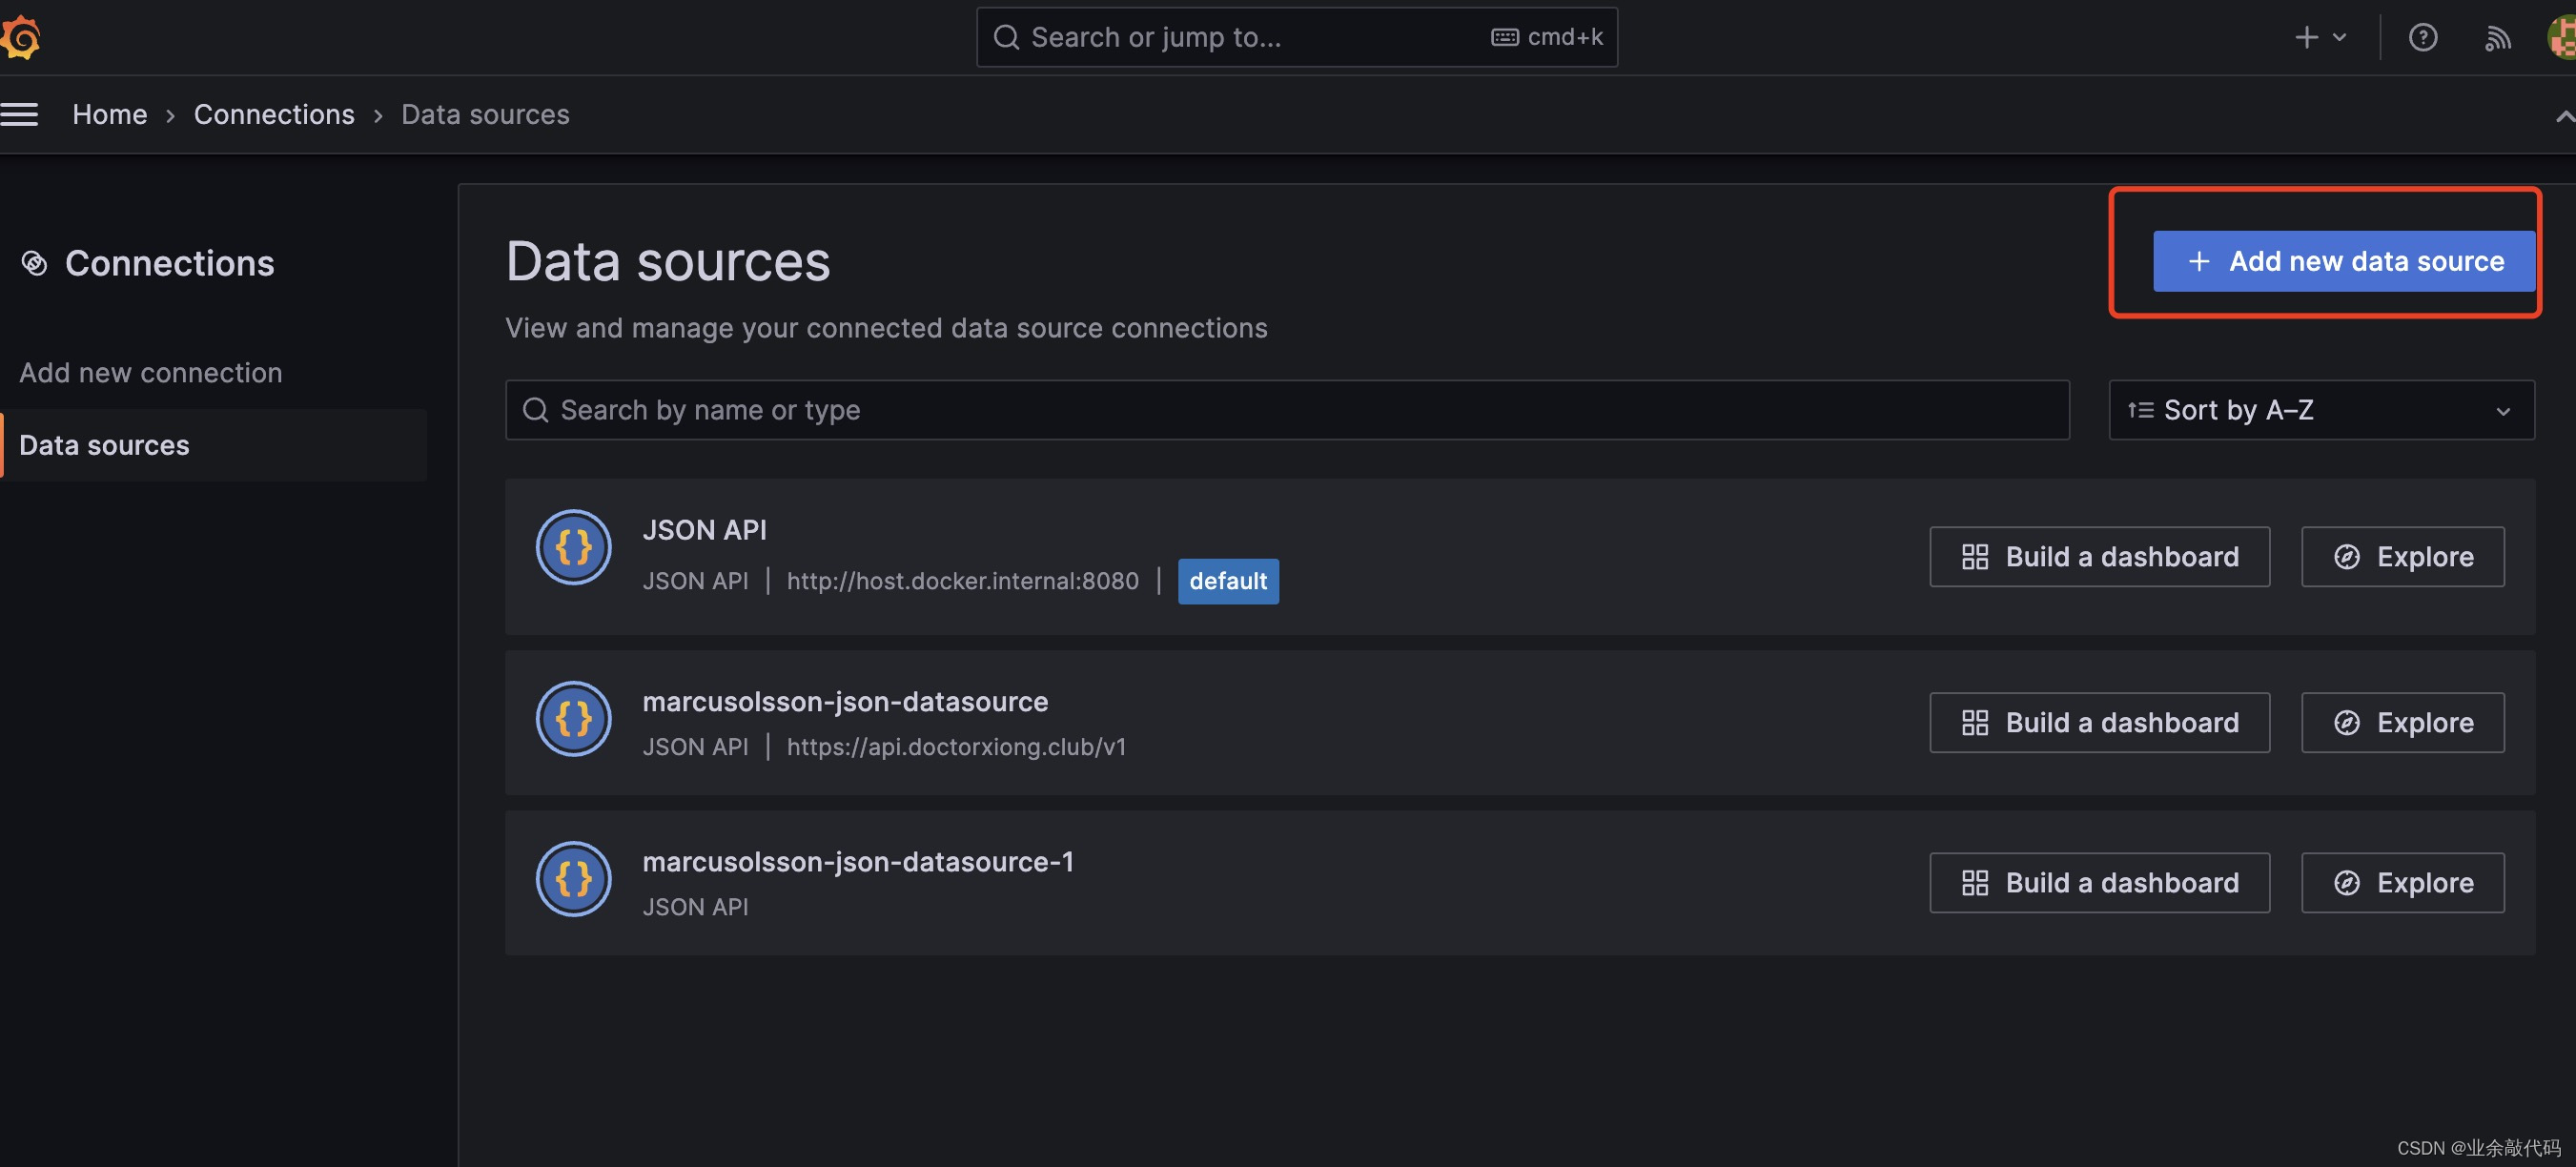Click the Connections panel icon in sidebar
Image resolution: width=2576 pixels, height=1167 pixels.
[33, 263]
